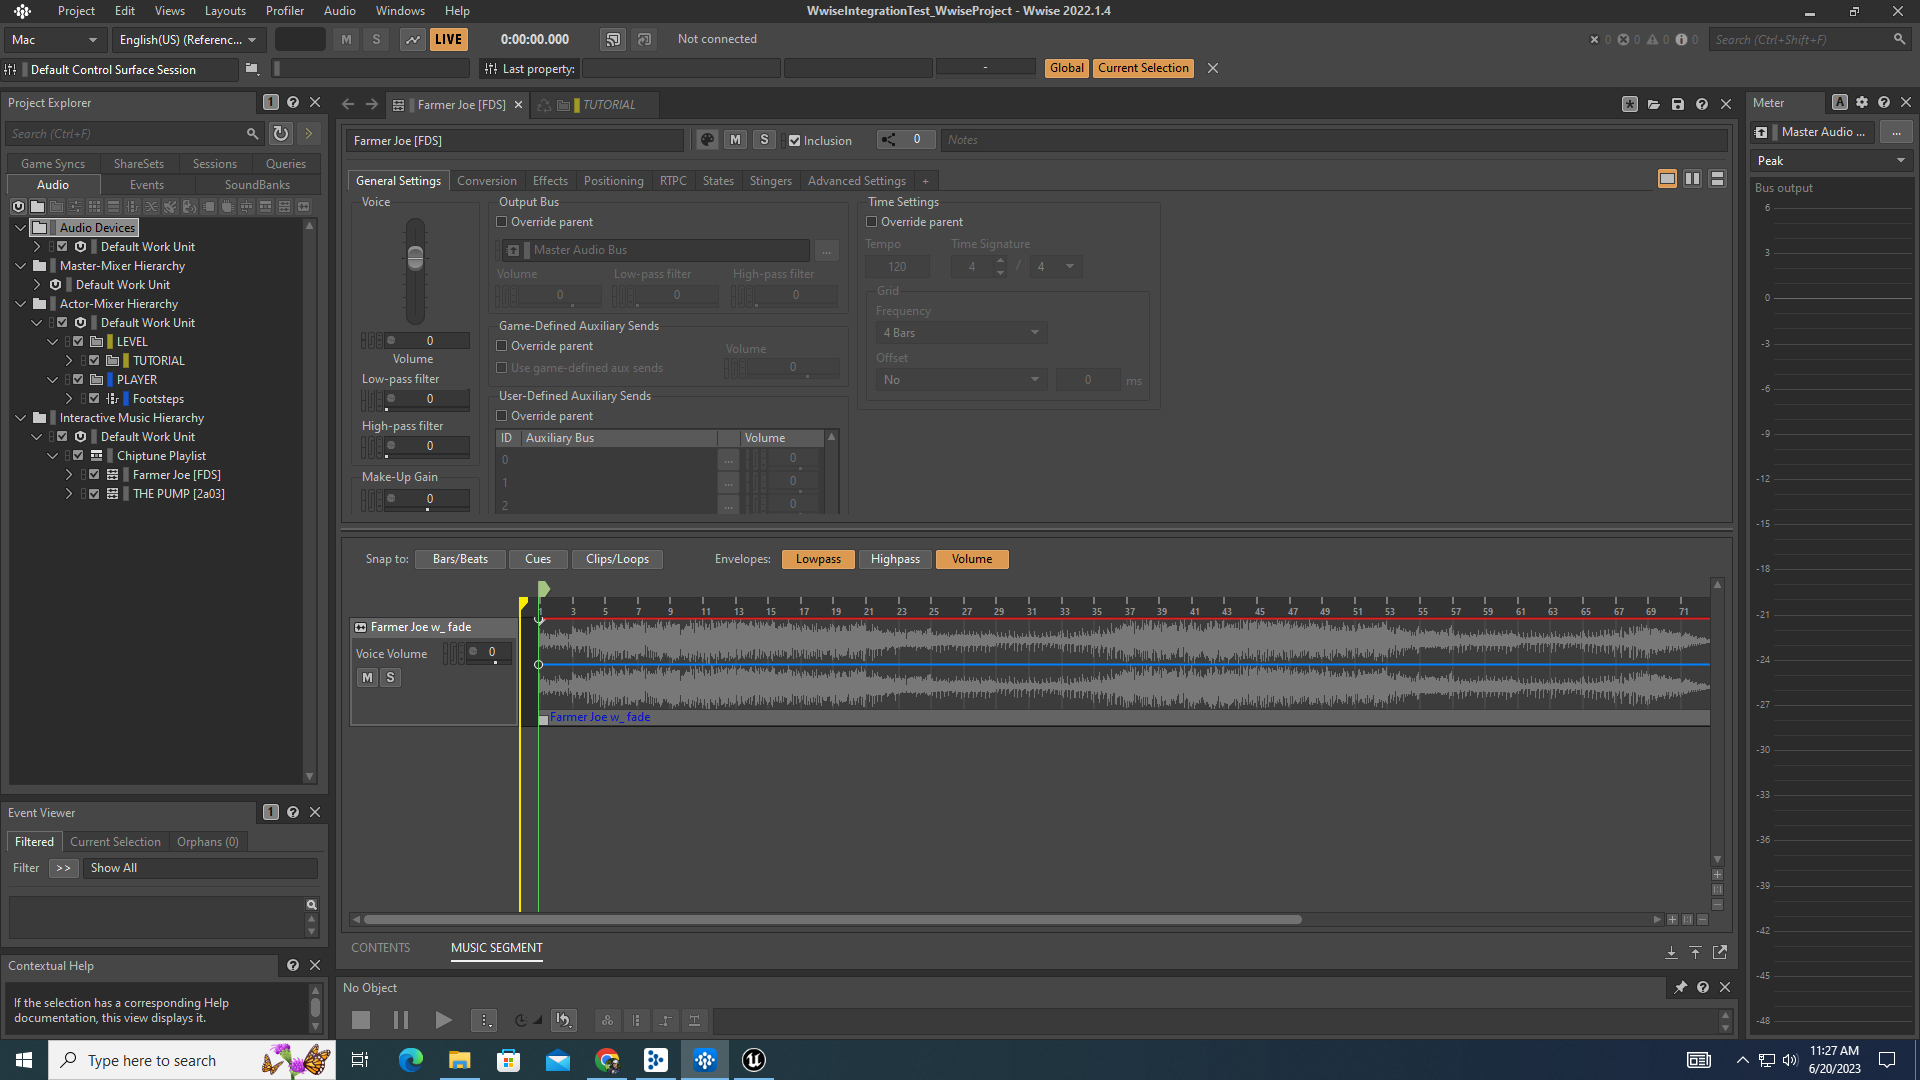Solo Farmer Joe object with S button
Viewport: 1920px width, 1080px height.
coord(764,140)
